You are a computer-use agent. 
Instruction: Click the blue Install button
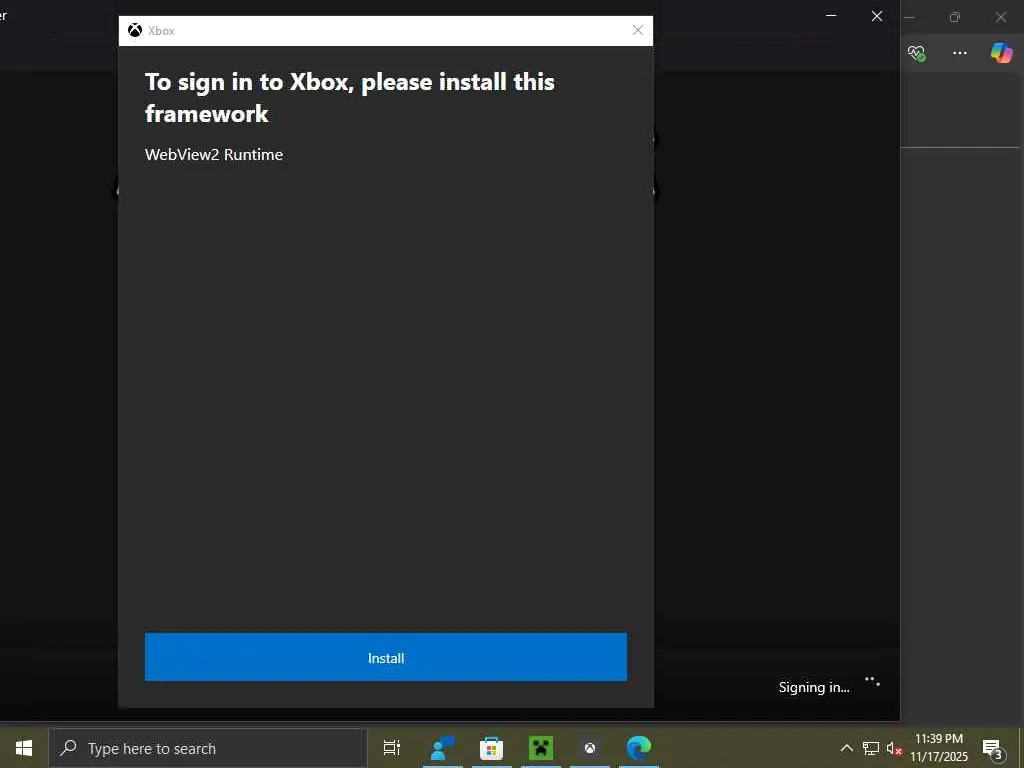point(385,657)
